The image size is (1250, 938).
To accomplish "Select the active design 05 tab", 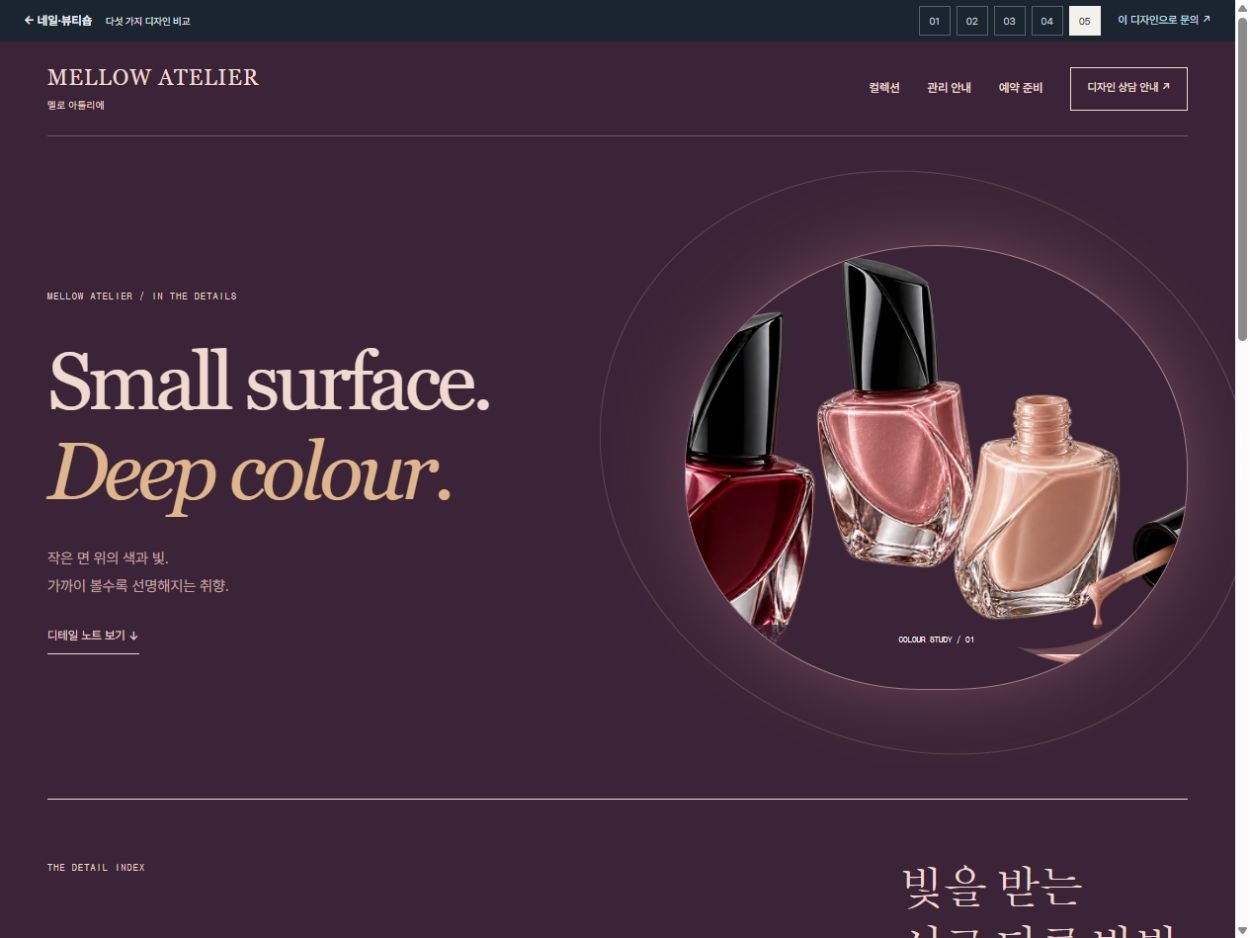I will tap(1085, 21).
